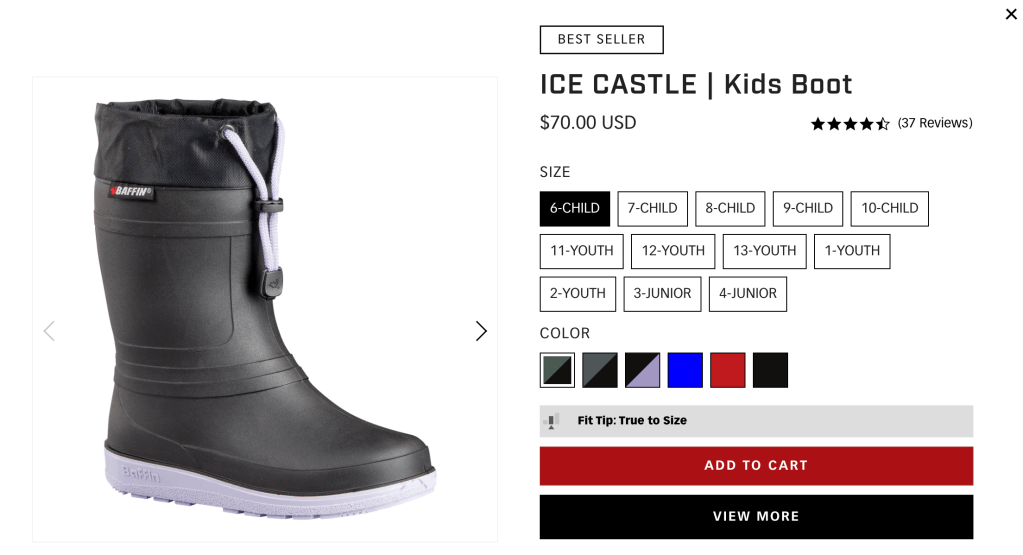Click the fit tip size icon
The width and height of the screenshot is (1023, 555).
[552, 421]
